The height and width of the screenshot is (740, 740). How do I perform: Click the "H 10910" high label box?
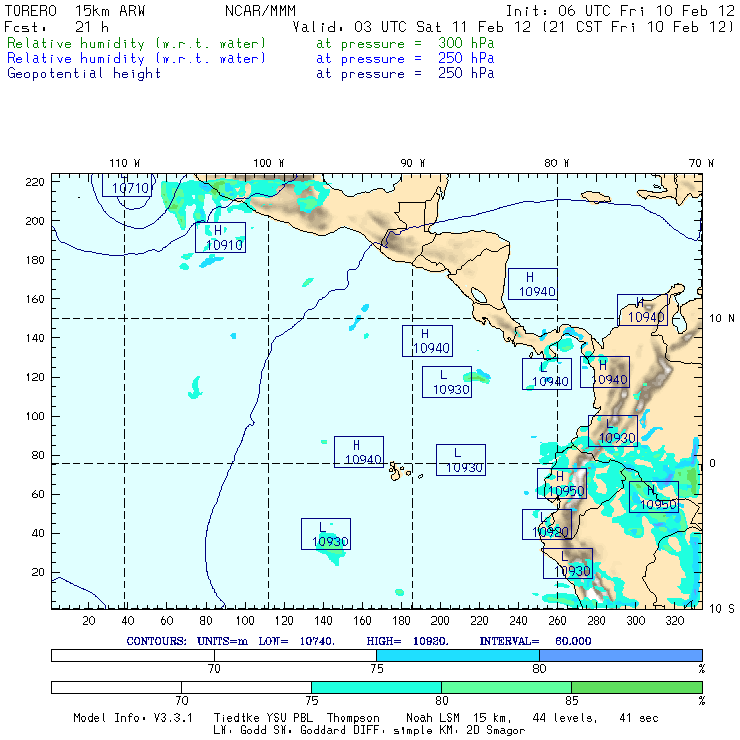220,237
